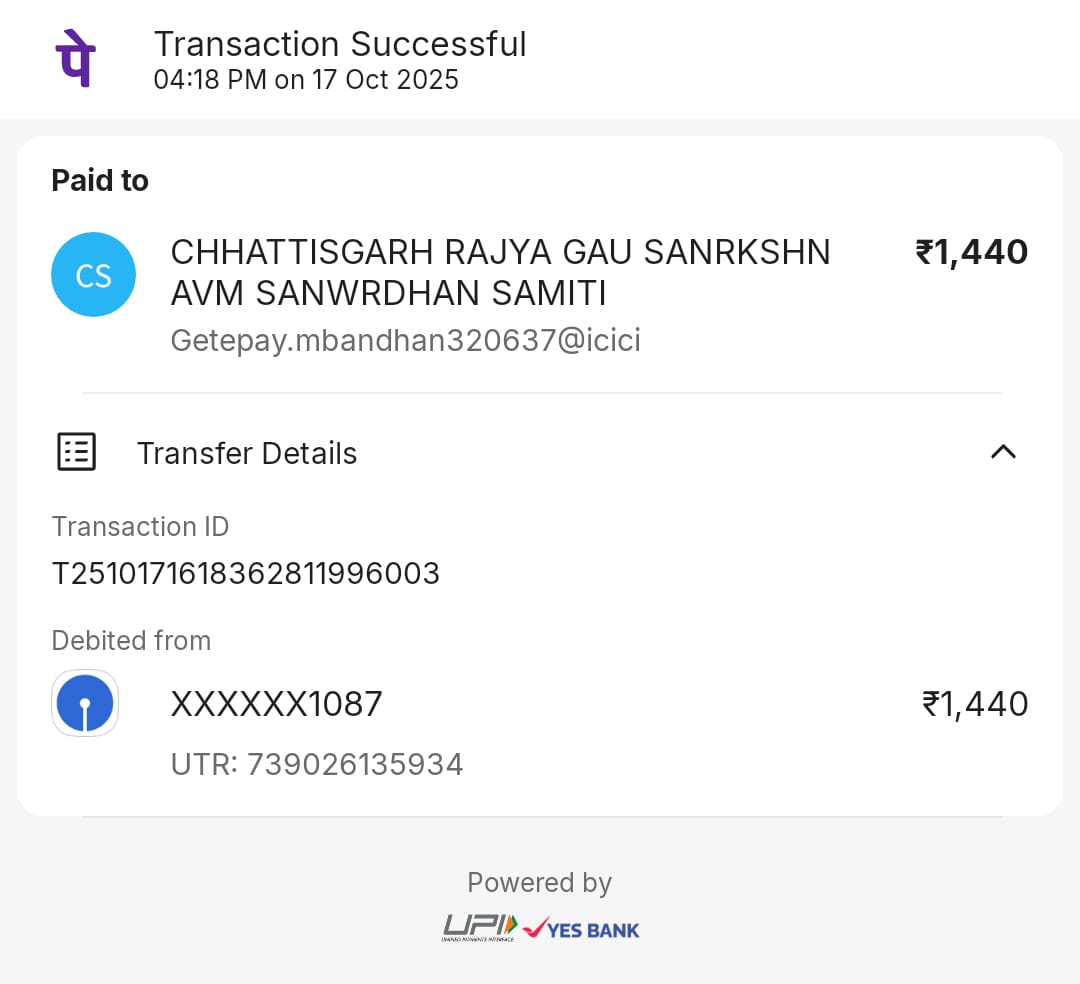Click the bold ₹1,440 paid amount

[971, 252]
